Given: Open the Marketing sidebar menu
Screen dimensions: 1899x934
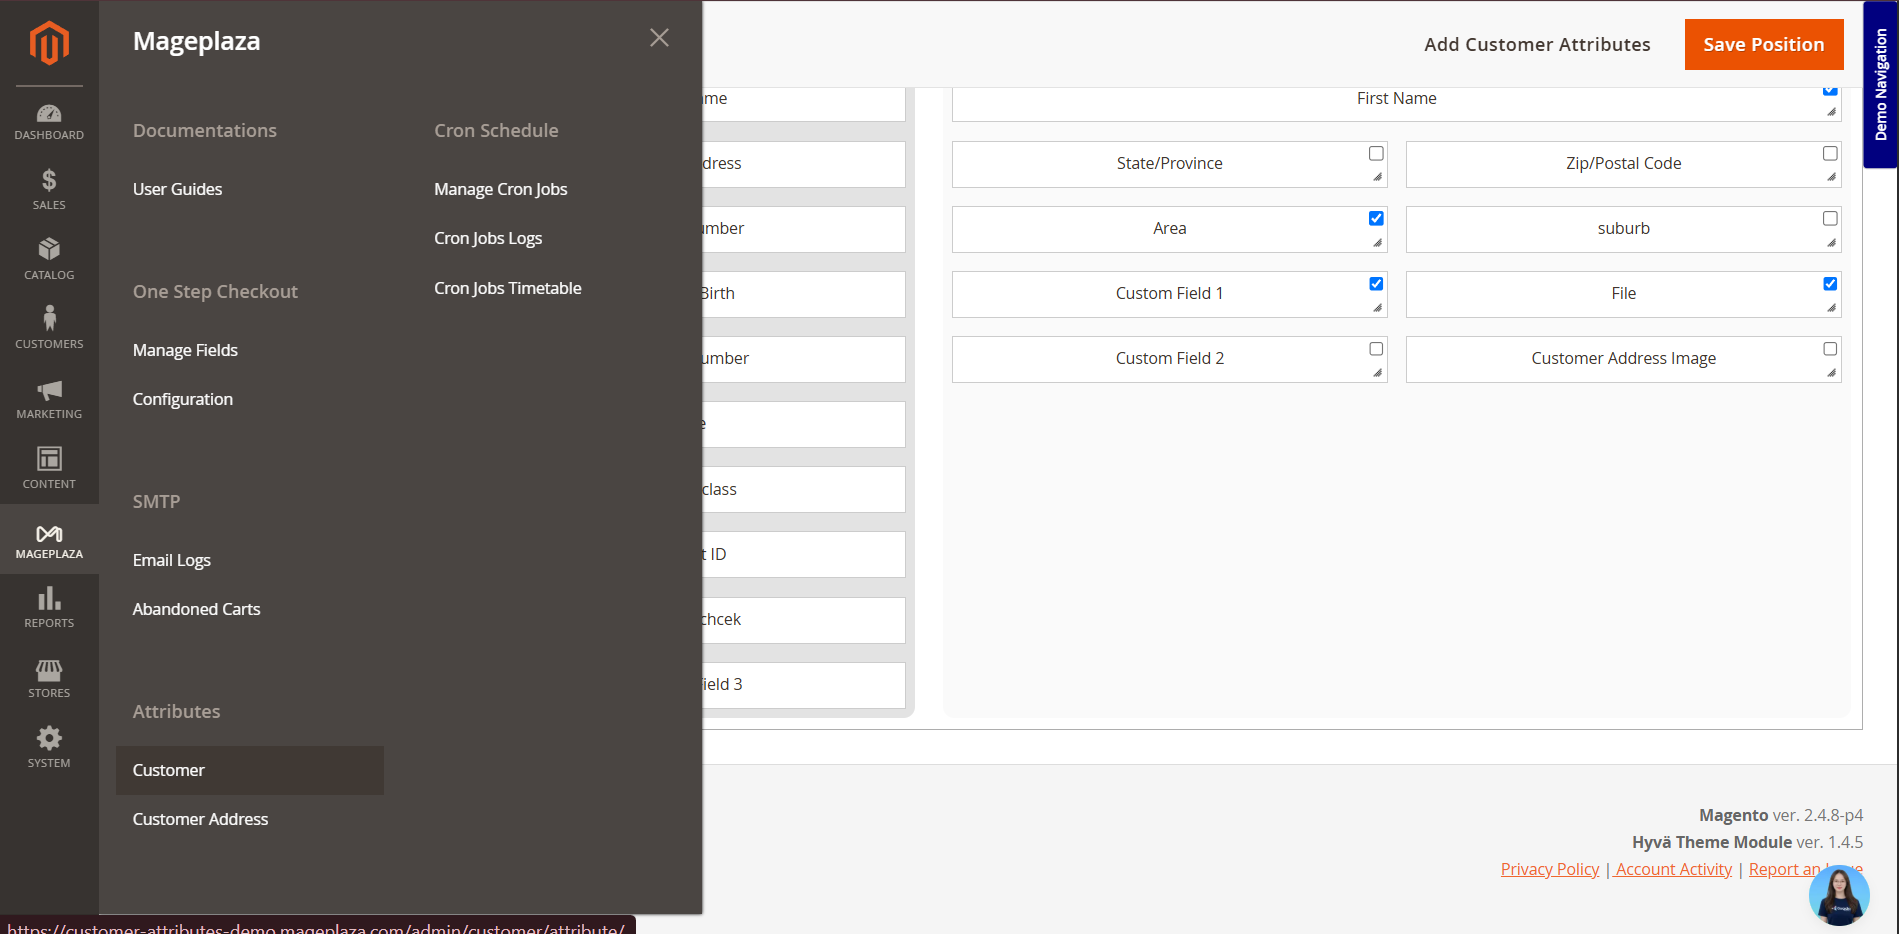Looking at the screenshot, I should [x=49, y=399].
